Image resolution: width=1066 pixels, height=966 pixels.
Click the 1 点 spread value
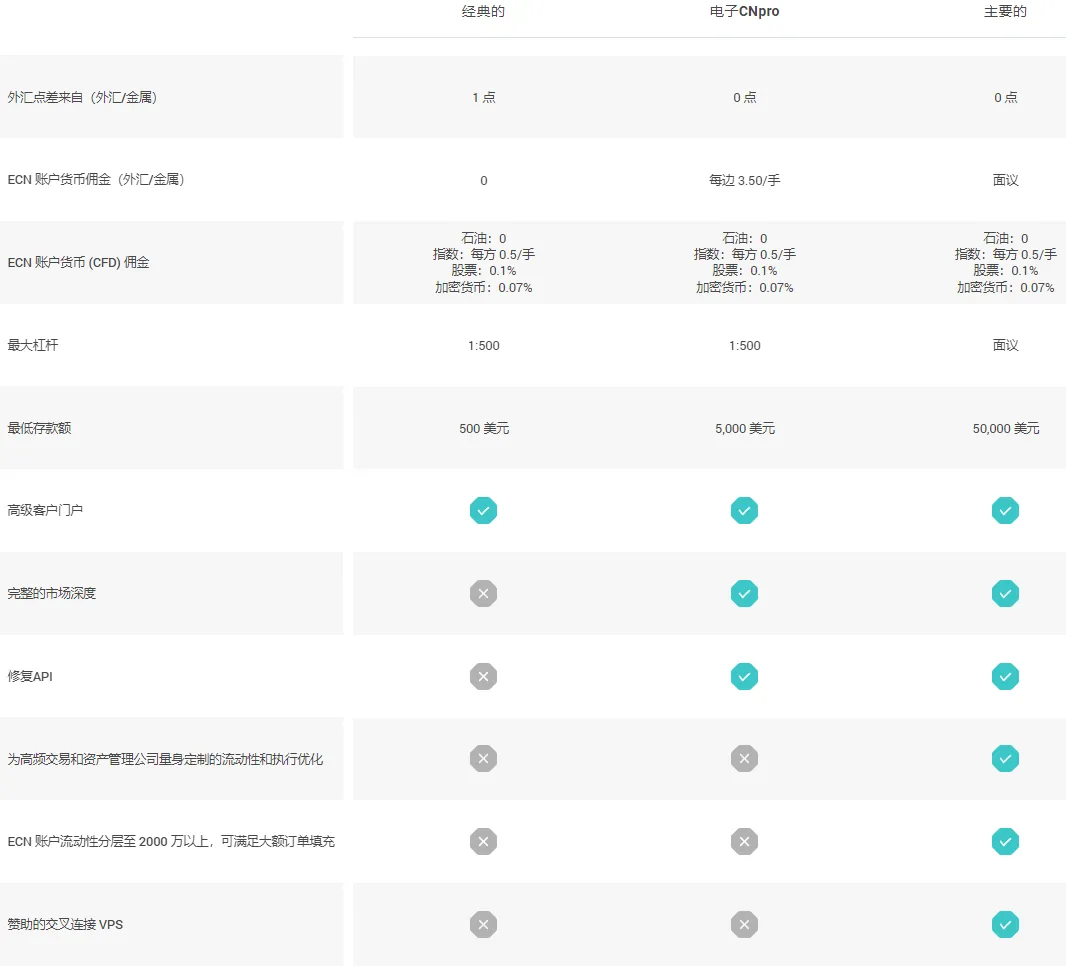pos(484,97)
